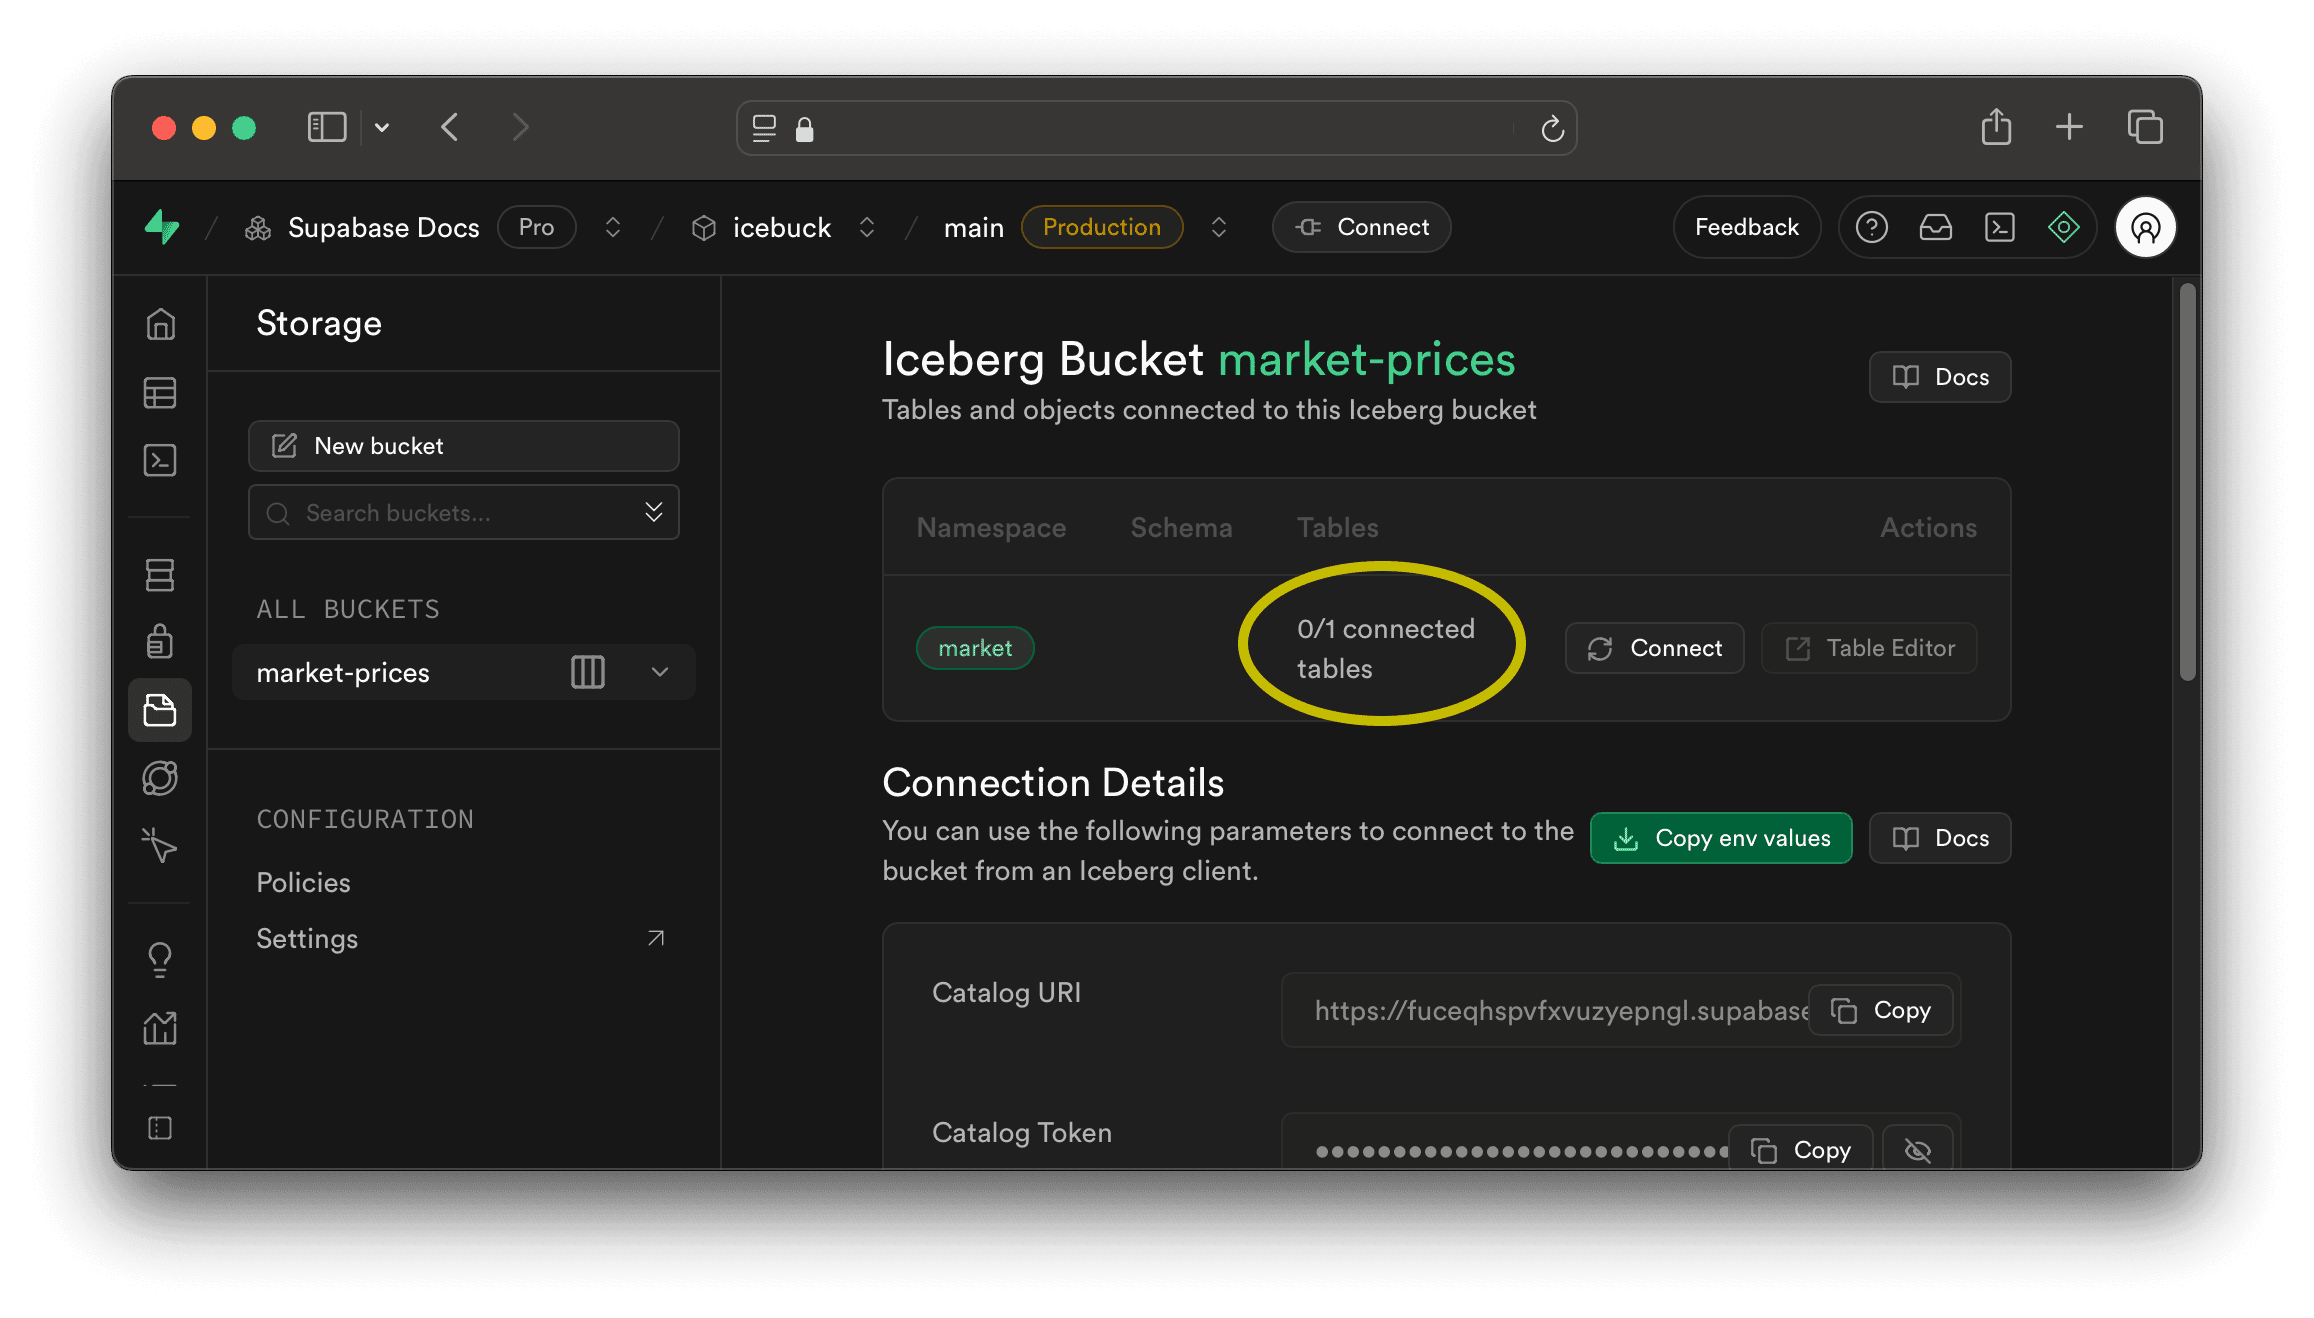Expand the branch switcher chevrons
This screenshot has width=2314, height=1318.
[1219, 227]
